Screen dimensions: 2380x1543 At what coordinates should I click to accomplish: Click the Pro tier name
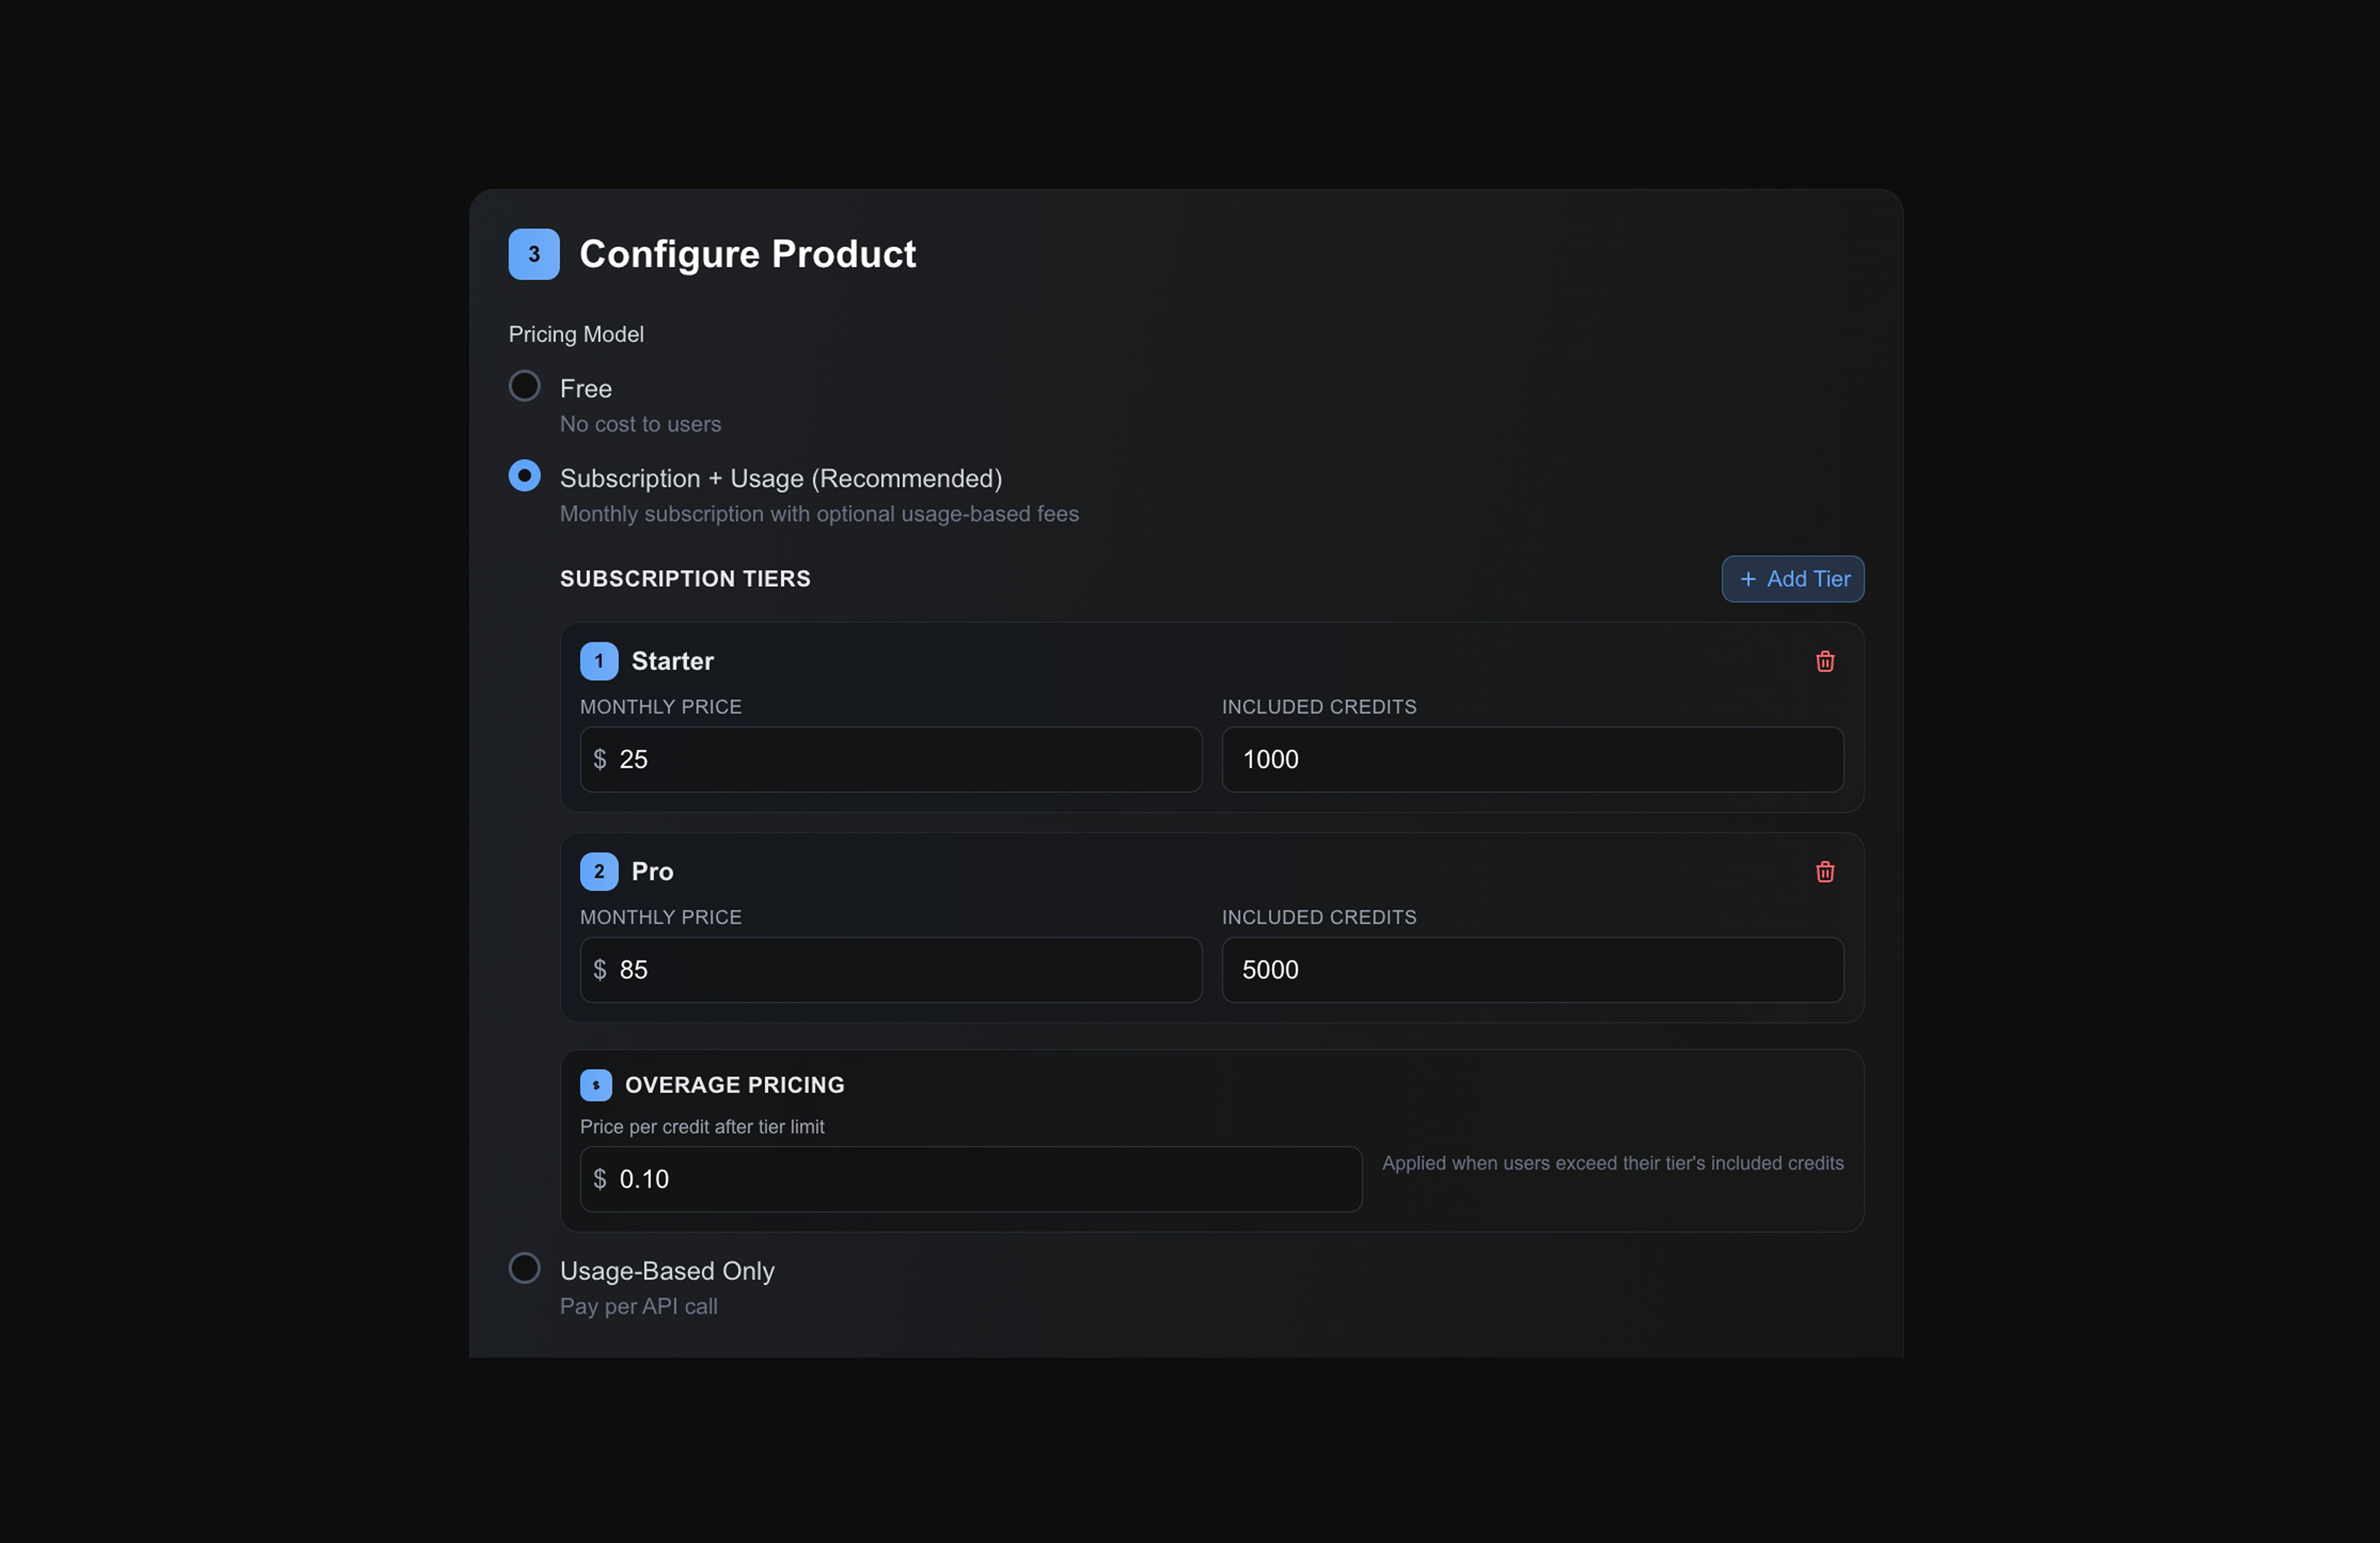(x=652, y=871)
